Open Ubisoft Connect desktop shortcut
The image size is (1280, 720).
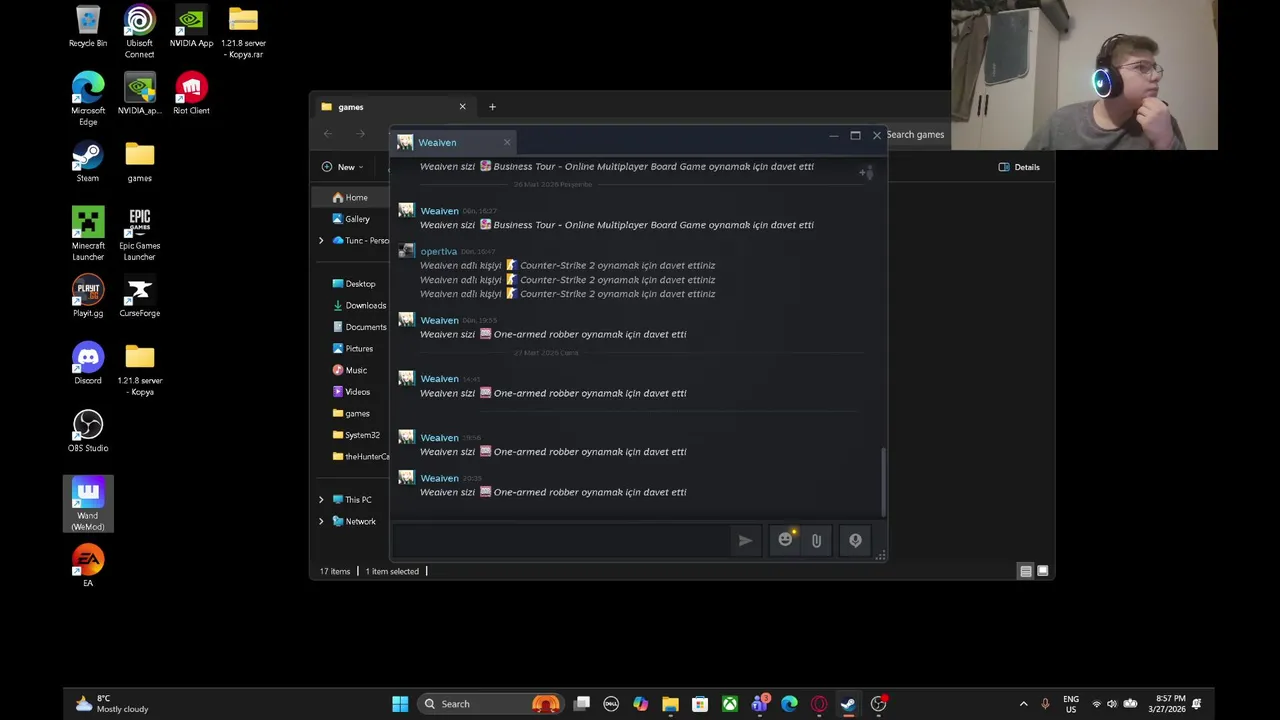point(139,32)
